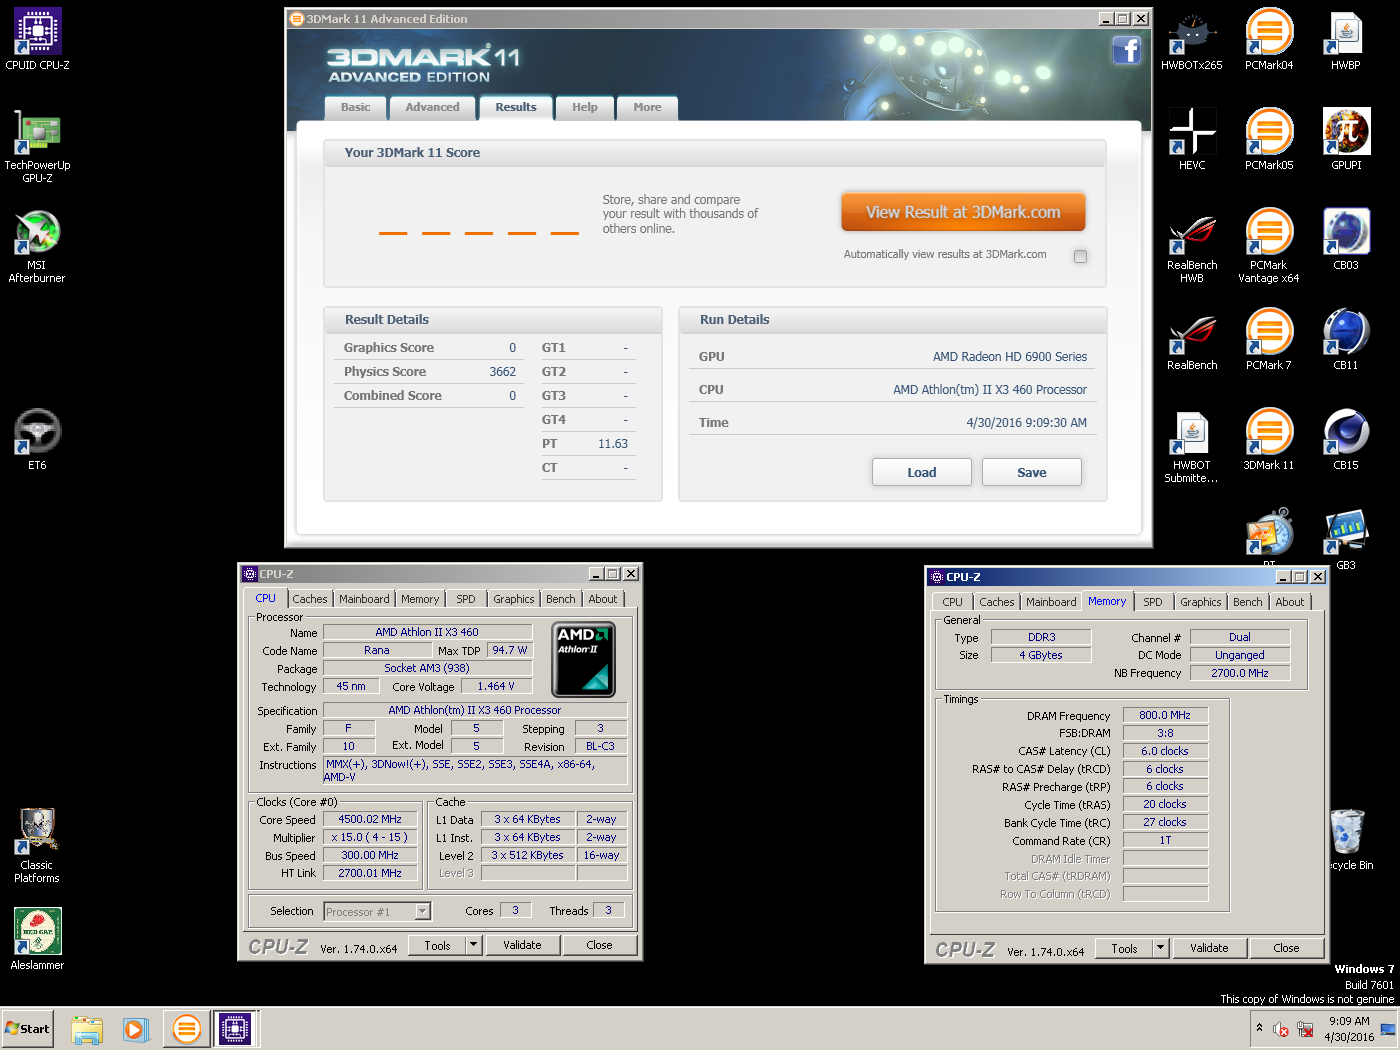Click the Save button in Run Details
1400x1050 pixels.
tap(1032, 472)
